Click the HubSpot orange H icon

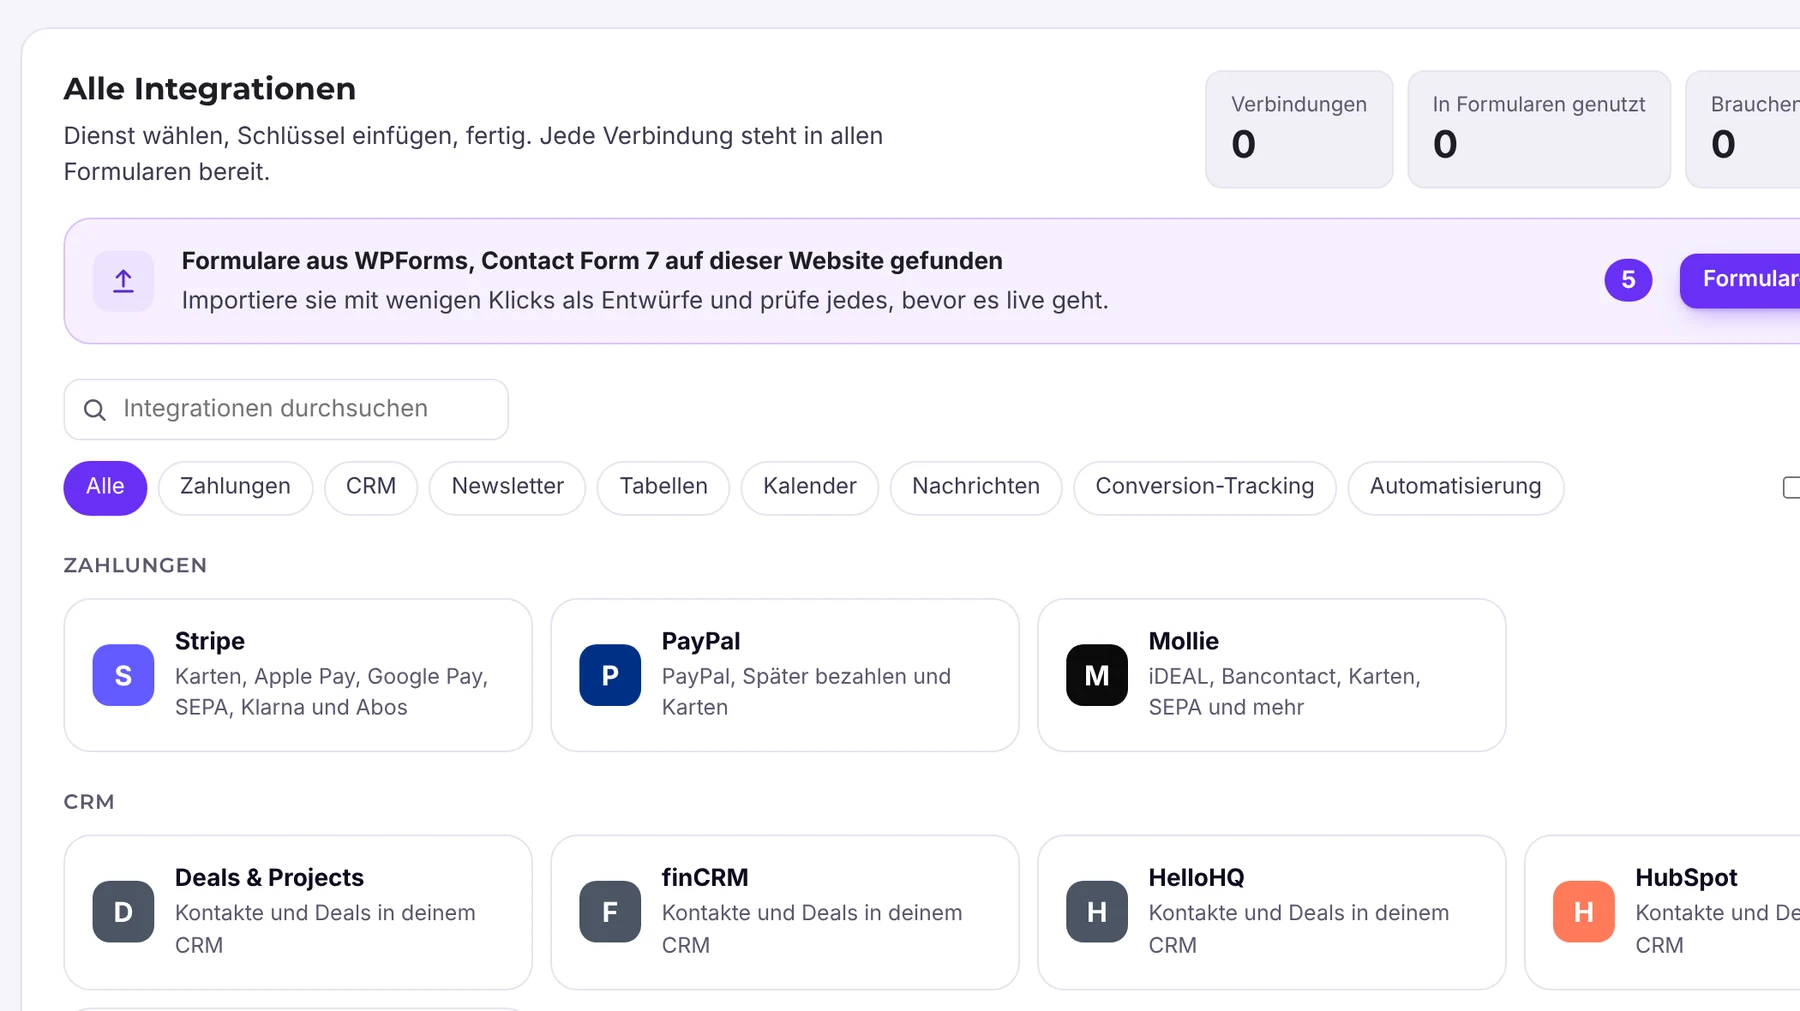pyautogui.click(x=1584, y=912)
